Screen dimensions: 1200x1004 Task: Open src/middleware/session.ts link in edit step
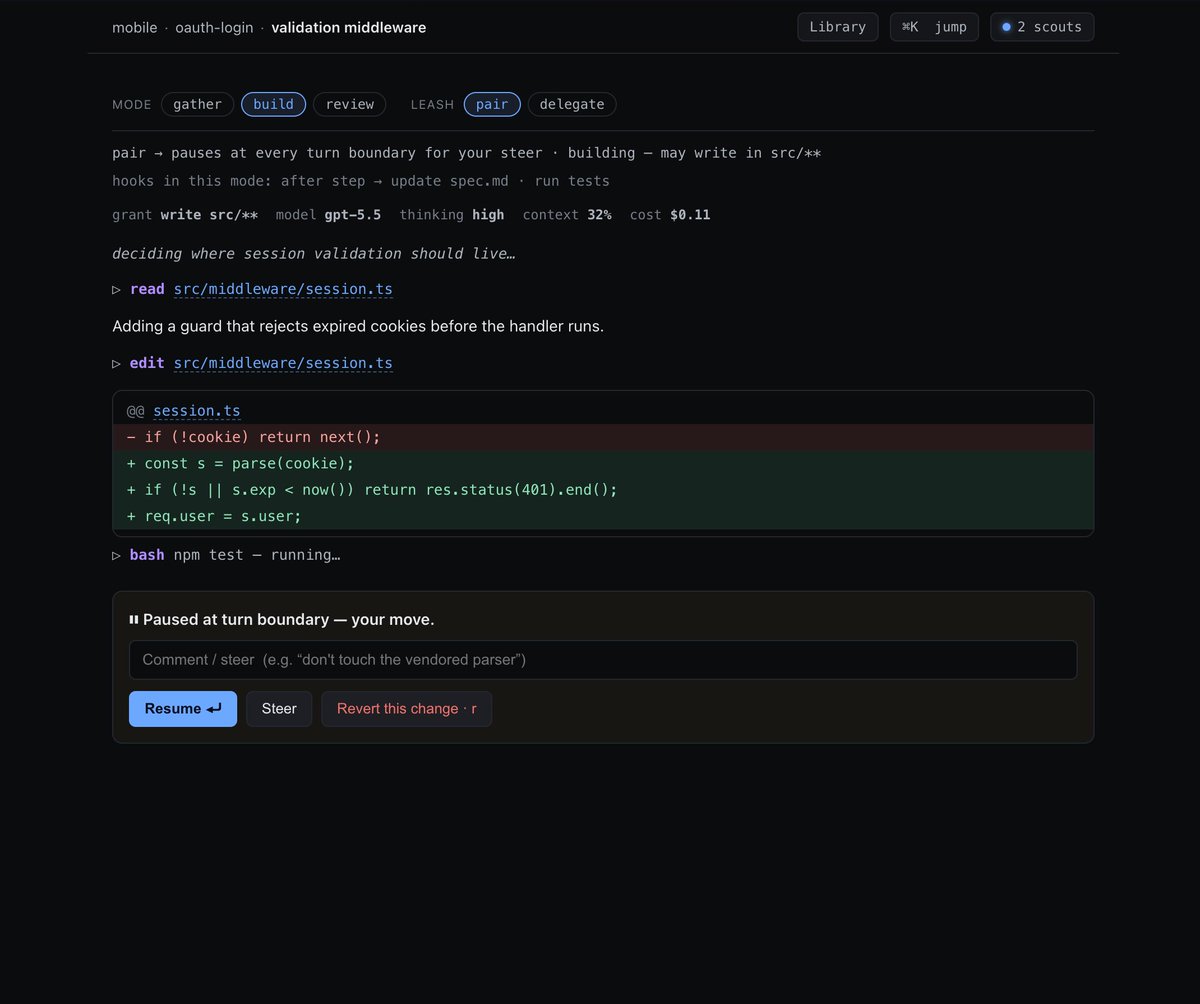[x=283, y=363]
